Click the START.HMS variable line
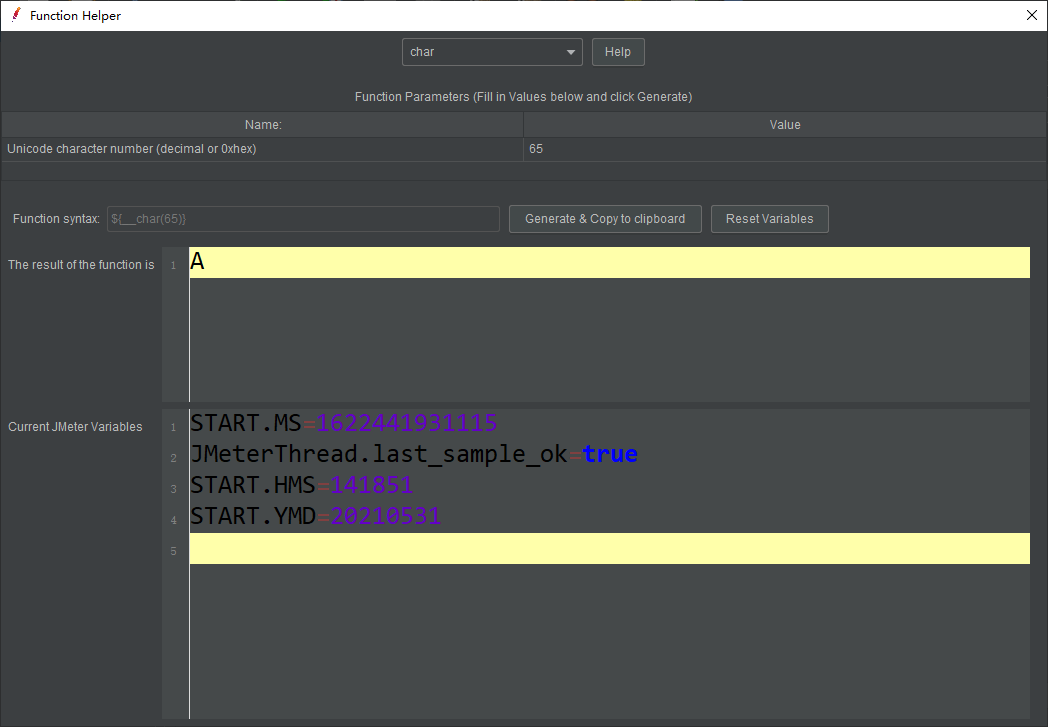Viewport: 1048px width, 727px height. (610, 485)
